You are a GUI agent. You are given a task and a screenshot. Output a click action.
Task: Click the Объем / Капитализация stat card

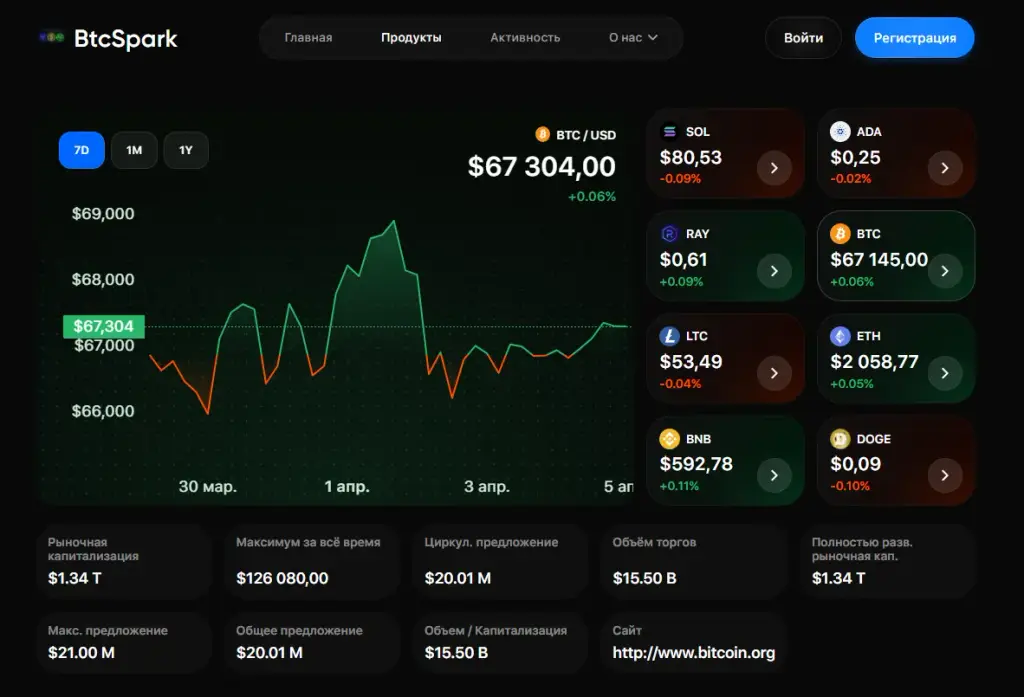pyautogui.click(x=500, y=643)
